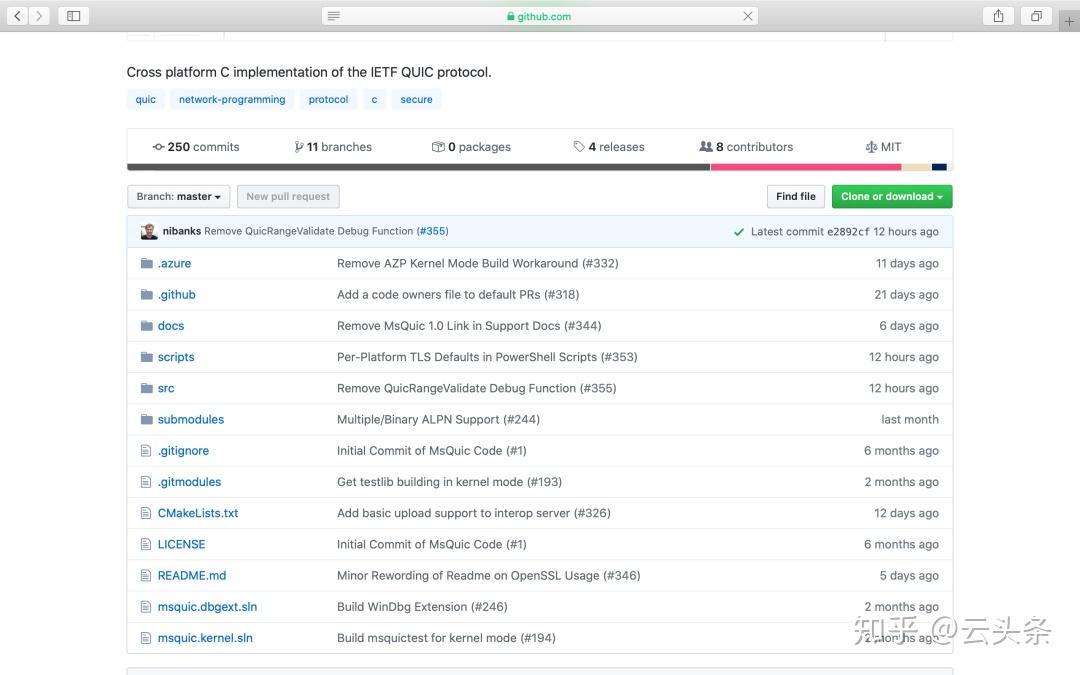Open the 8 contributors tab
This screenshot has height=675, width=1080.
click(746, 147)
